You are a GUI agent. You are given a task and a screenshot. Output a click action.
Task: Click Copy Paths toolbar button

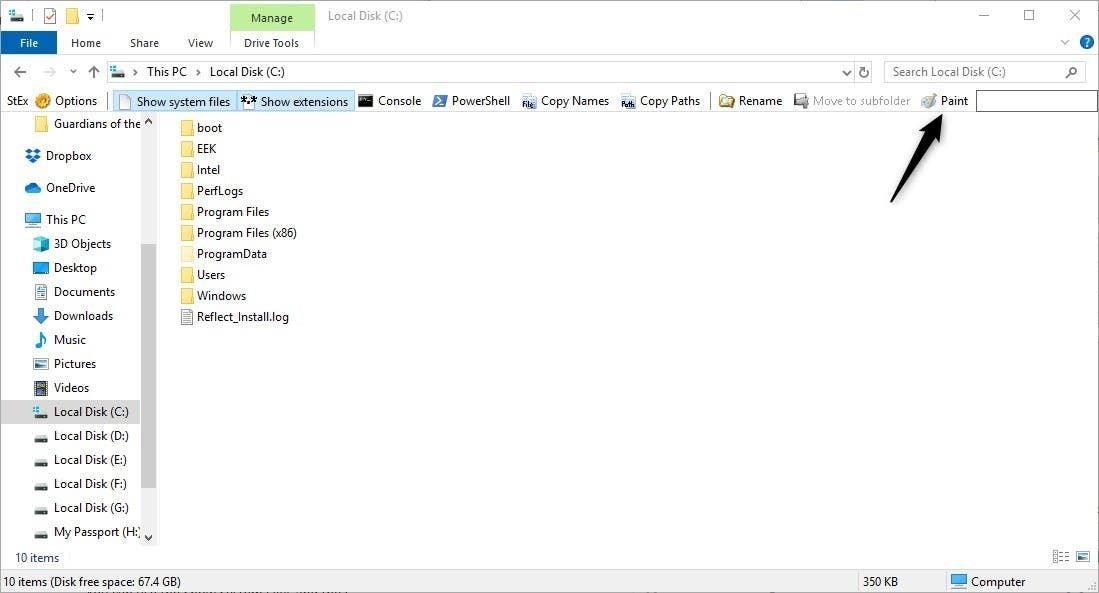pyautogui.click(x=660, y=101)
